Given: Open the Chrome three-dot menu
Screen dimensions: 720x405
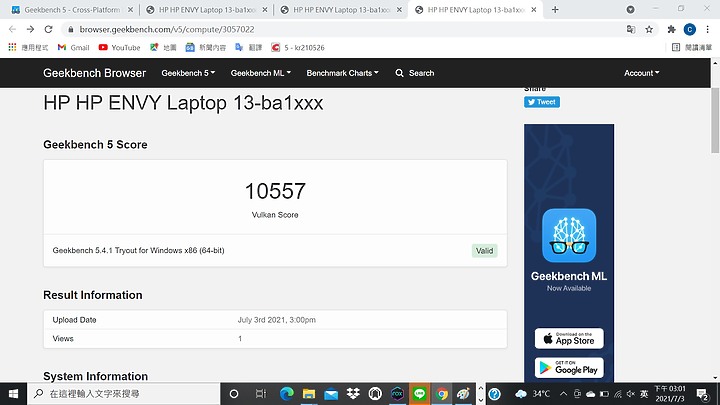Looking at the screenshot, I should [x=707, y=29].
